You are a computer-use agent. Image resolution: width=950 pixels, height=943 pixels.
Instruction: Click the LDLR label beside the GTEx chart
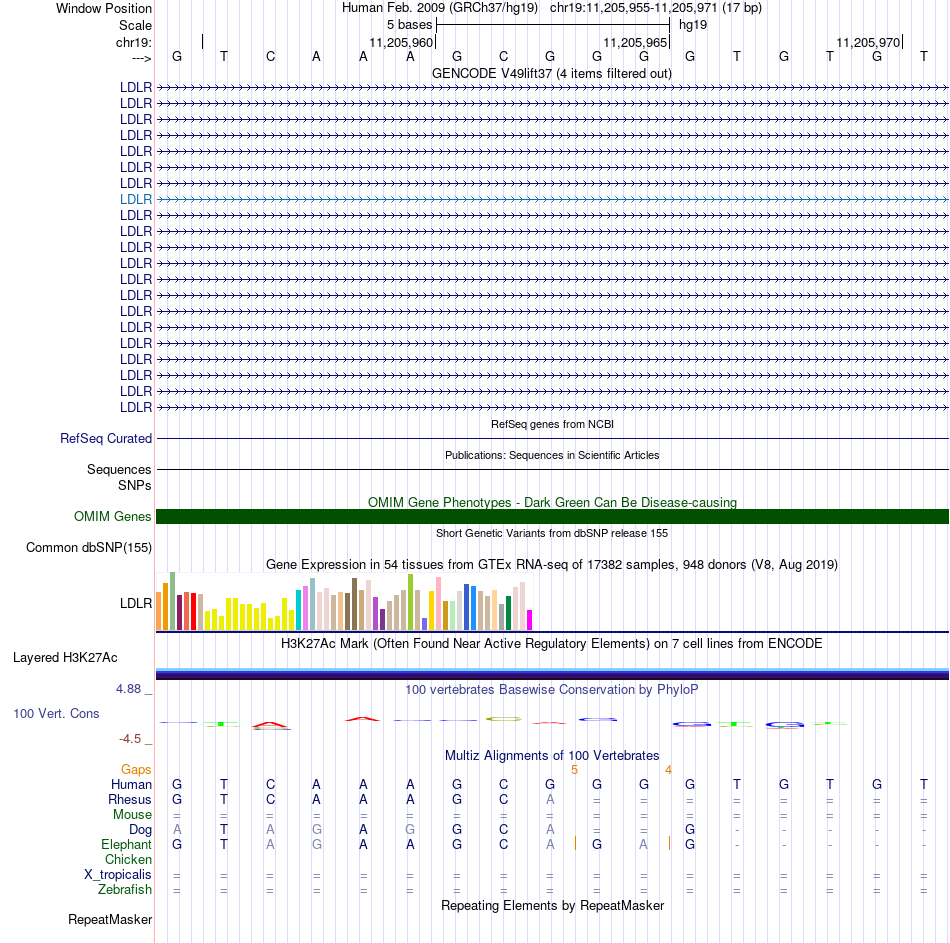pos(136,604)
